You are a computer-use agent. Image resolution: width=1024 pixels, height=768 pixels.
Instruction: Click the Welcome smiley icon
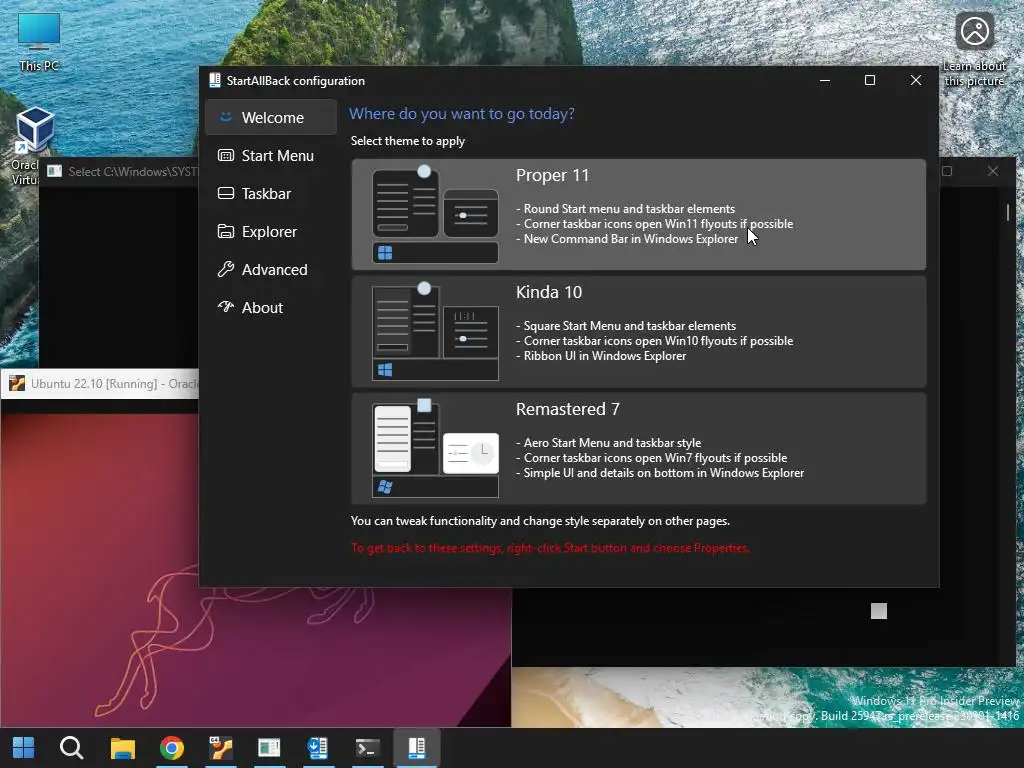225,117
